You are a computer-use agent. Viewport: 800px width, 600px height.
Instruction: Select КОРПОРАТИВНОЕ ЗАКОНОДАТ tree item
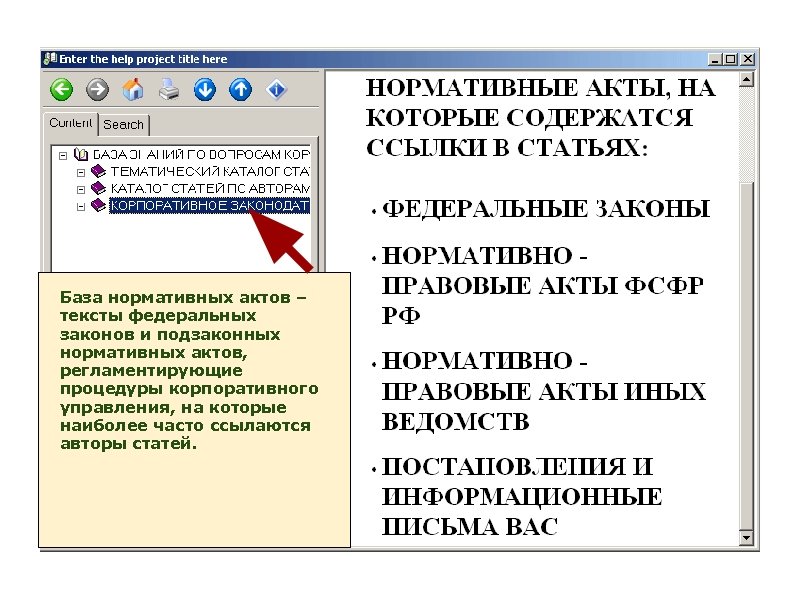pyautogui.click(x=210, y=205)
